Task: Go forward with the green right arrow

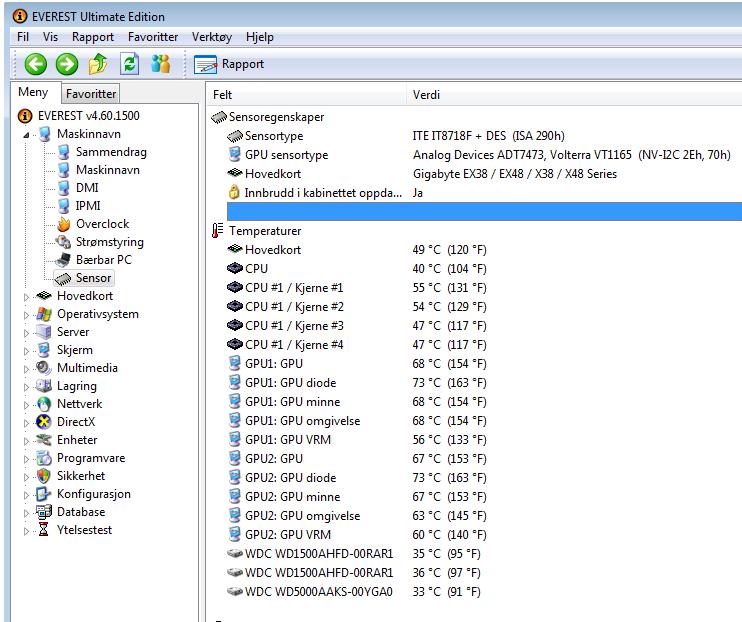Action: [67, 64]
